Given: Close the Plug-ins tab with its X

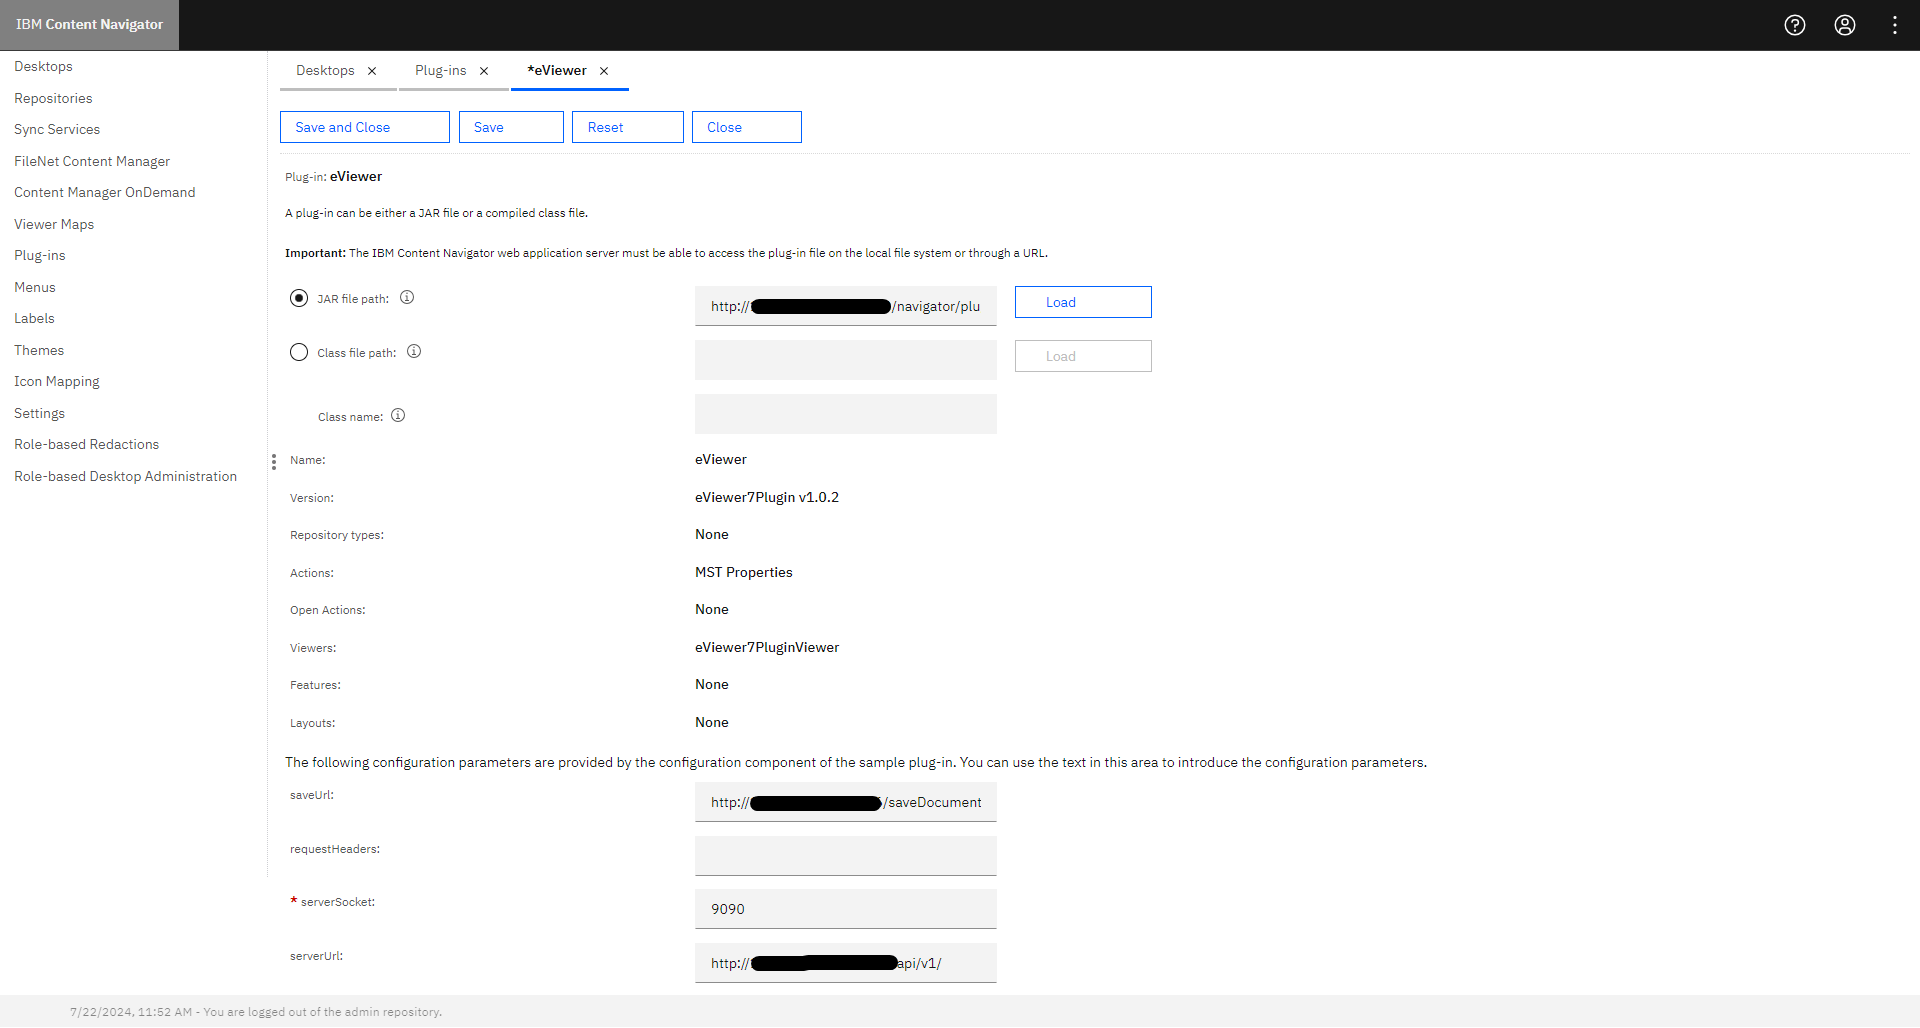Looking at the screenshot, I should pos(484,71).
